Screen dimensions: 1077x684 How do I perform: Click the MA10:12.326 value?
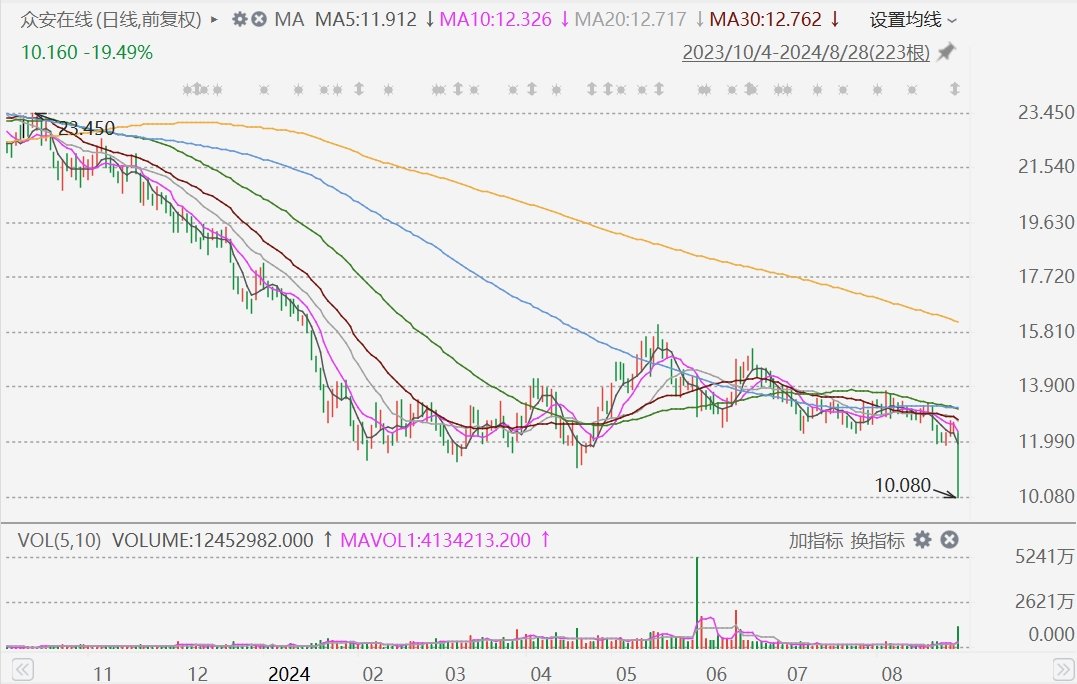pos(495,19)
